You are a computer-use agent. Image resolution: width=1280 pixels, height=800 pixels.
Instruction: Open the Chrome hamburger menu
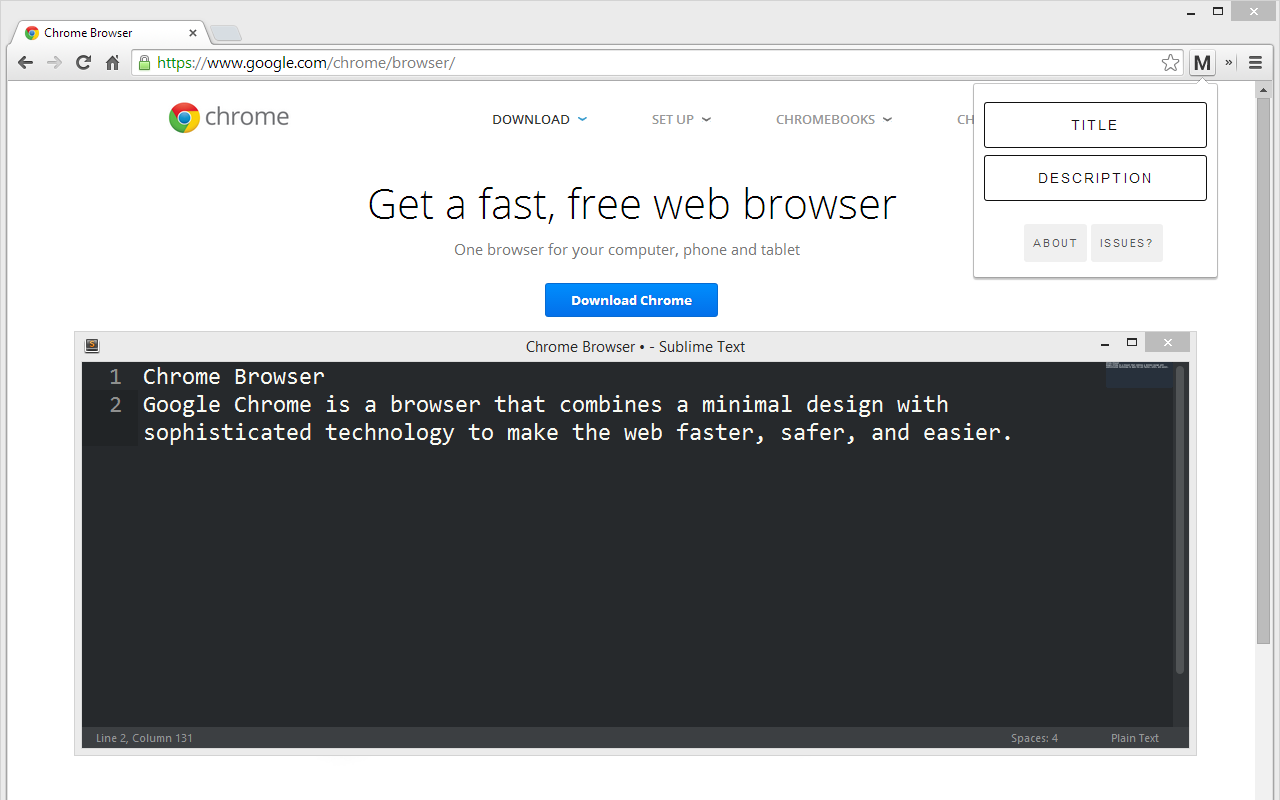[1256, 63]
